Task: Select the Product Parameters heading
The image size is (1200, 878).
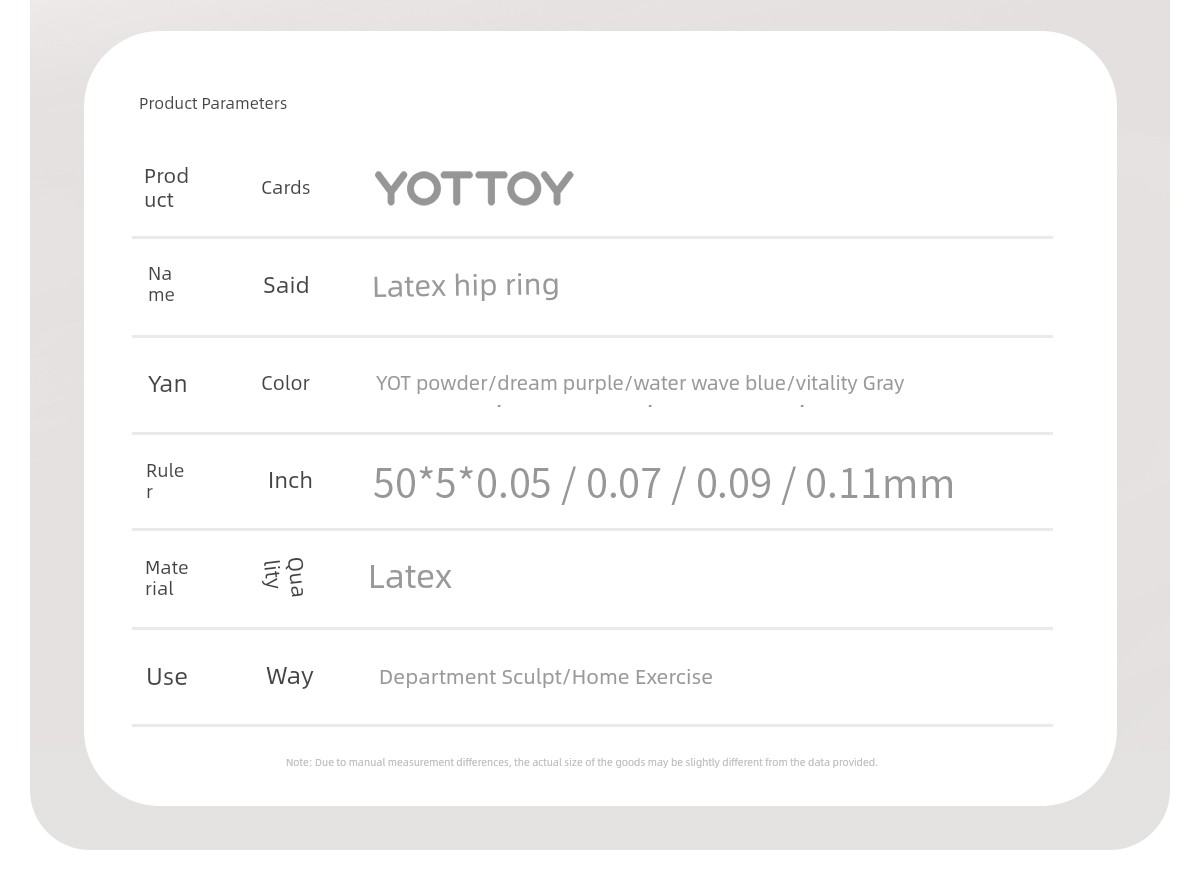Action: click(213, 103)
